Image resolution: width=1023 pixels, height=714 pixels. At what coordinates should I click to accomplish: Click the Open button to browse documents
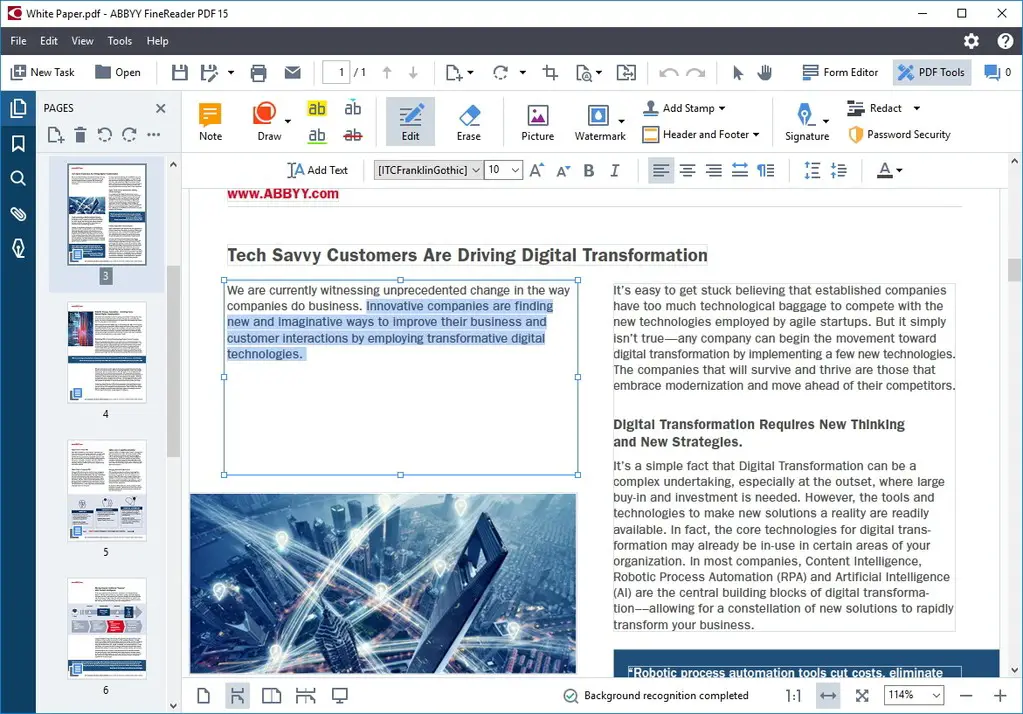click(119, 72)
